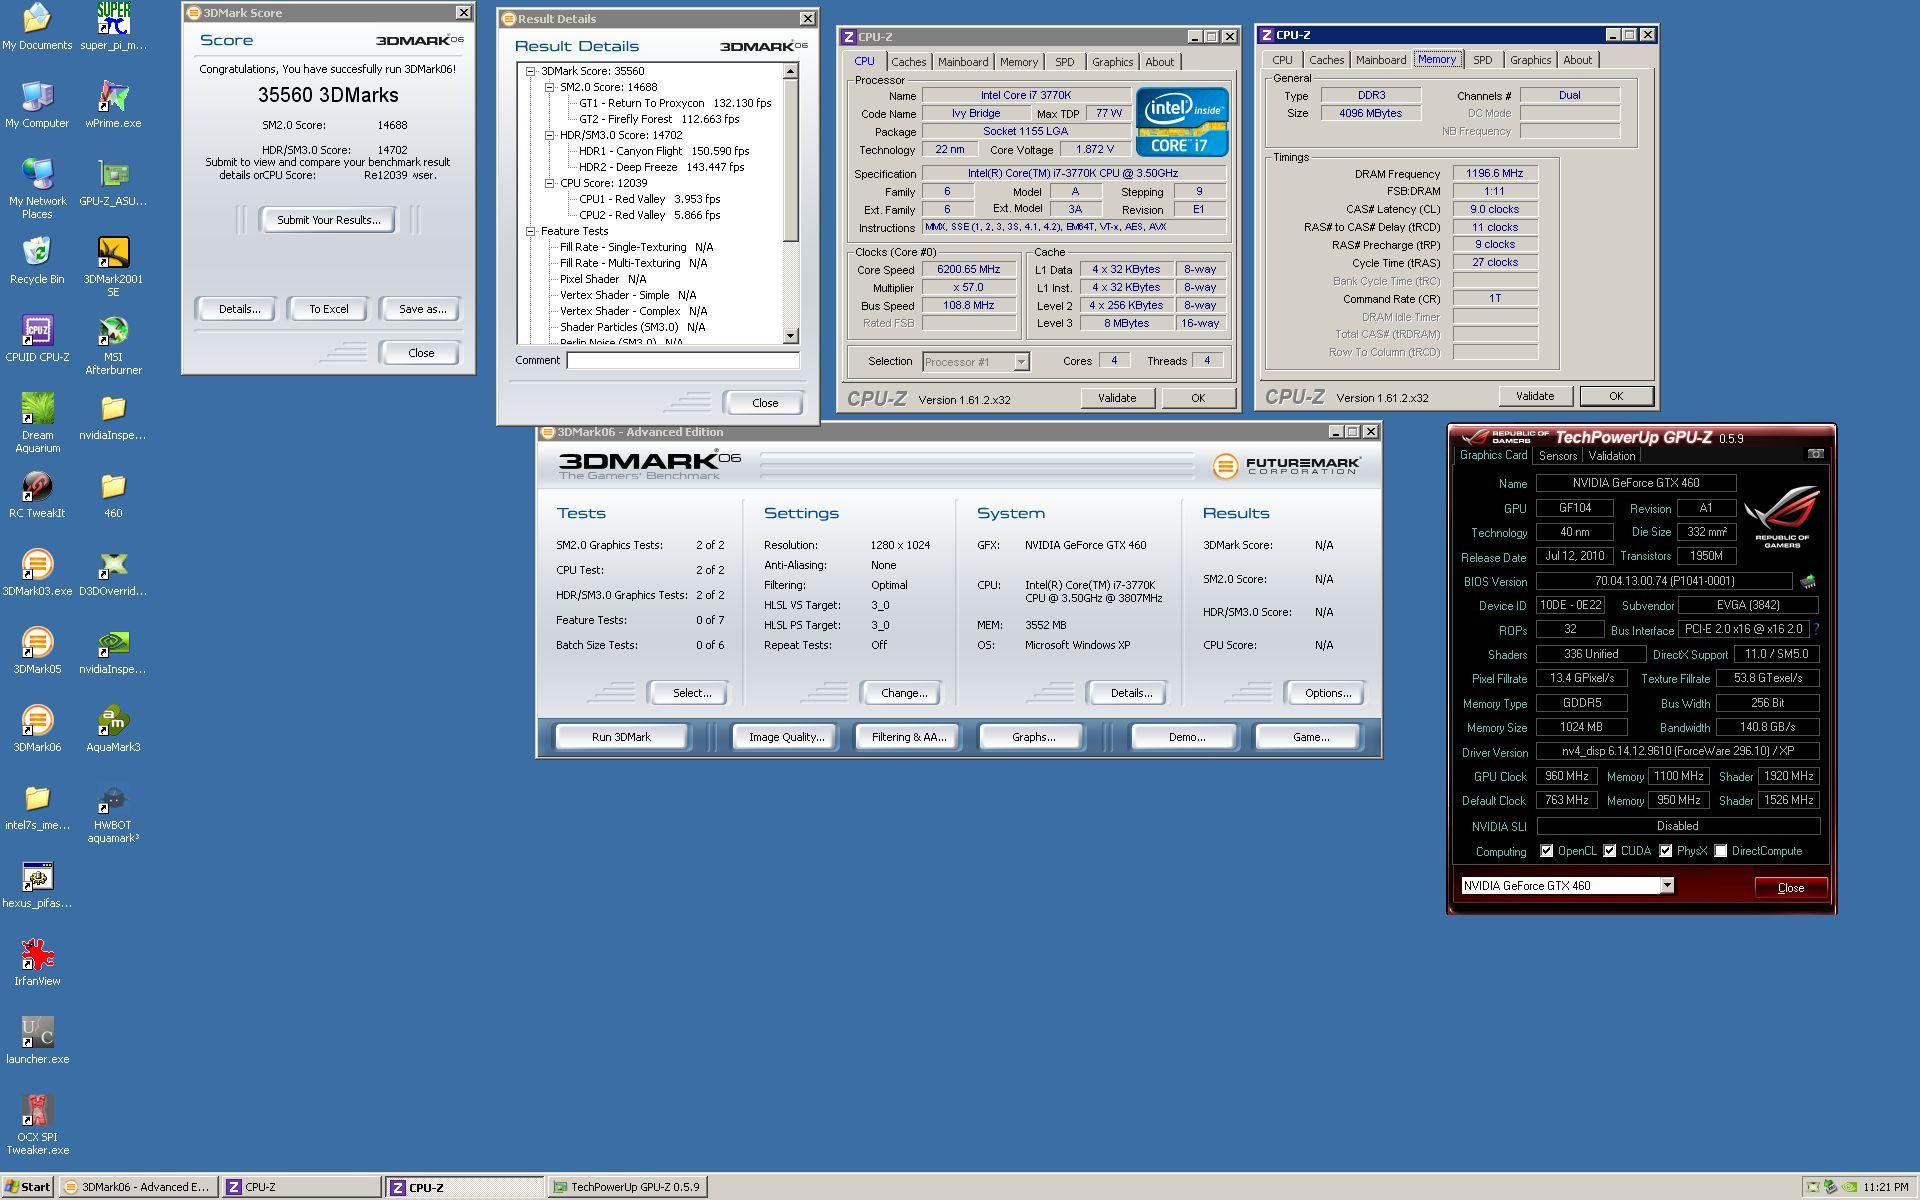This screenshot has height=1200, width=1920.
Task: Click Save as button in 3DMark Score
Action: tap(422, 309)
